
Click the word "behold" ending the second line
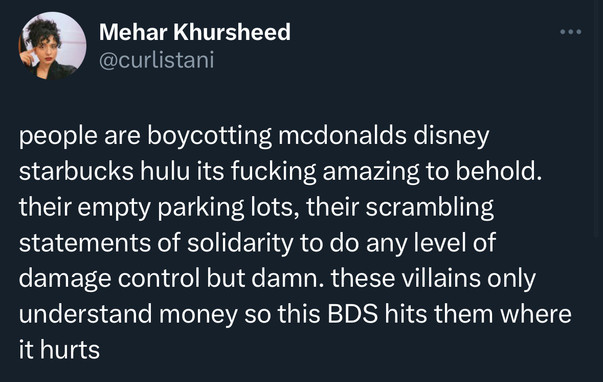pyautogui.click(x=499, y=171)
